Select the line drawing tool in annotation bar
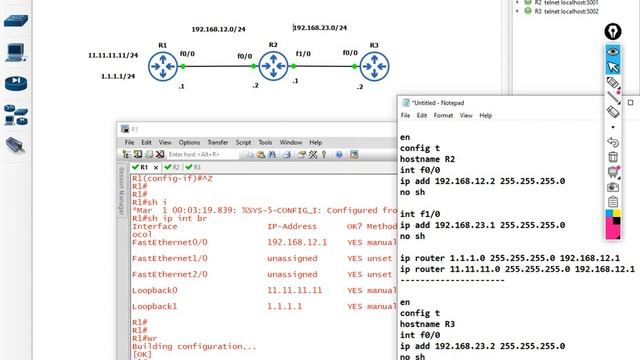Image resolution: width=640 pixels, height=360 pixels. (613, 97)
